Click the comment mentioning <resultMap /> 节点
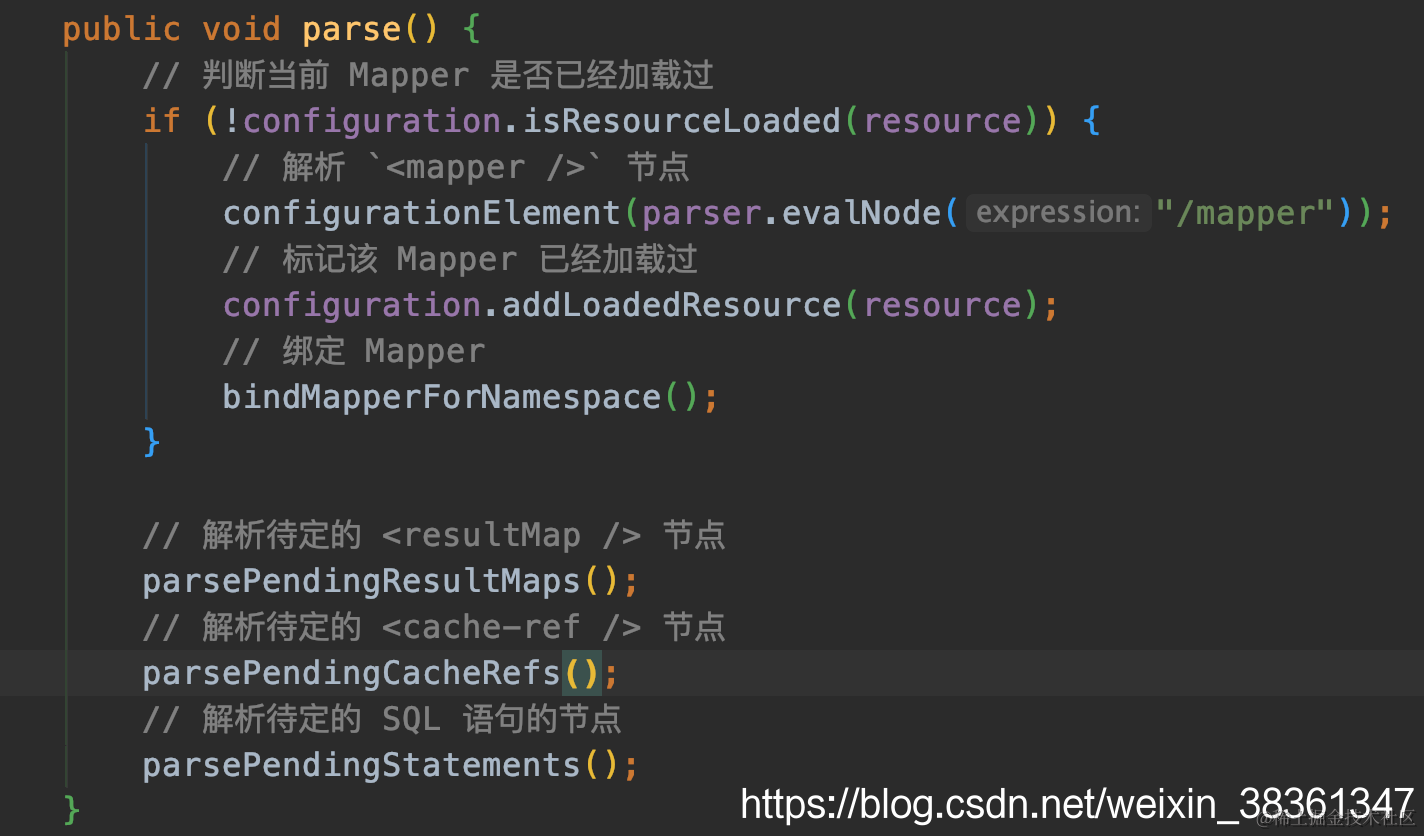 click(x=434, y=535)
